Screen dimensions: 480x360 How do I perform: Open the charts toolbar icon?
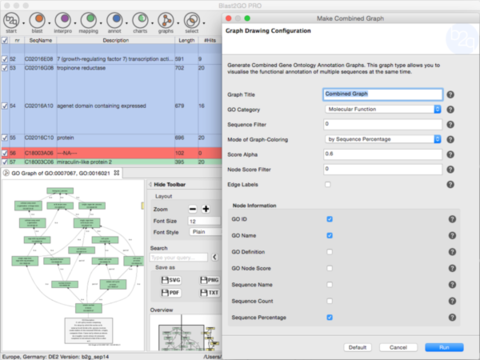pyautogui.click(x=140, y=21)
